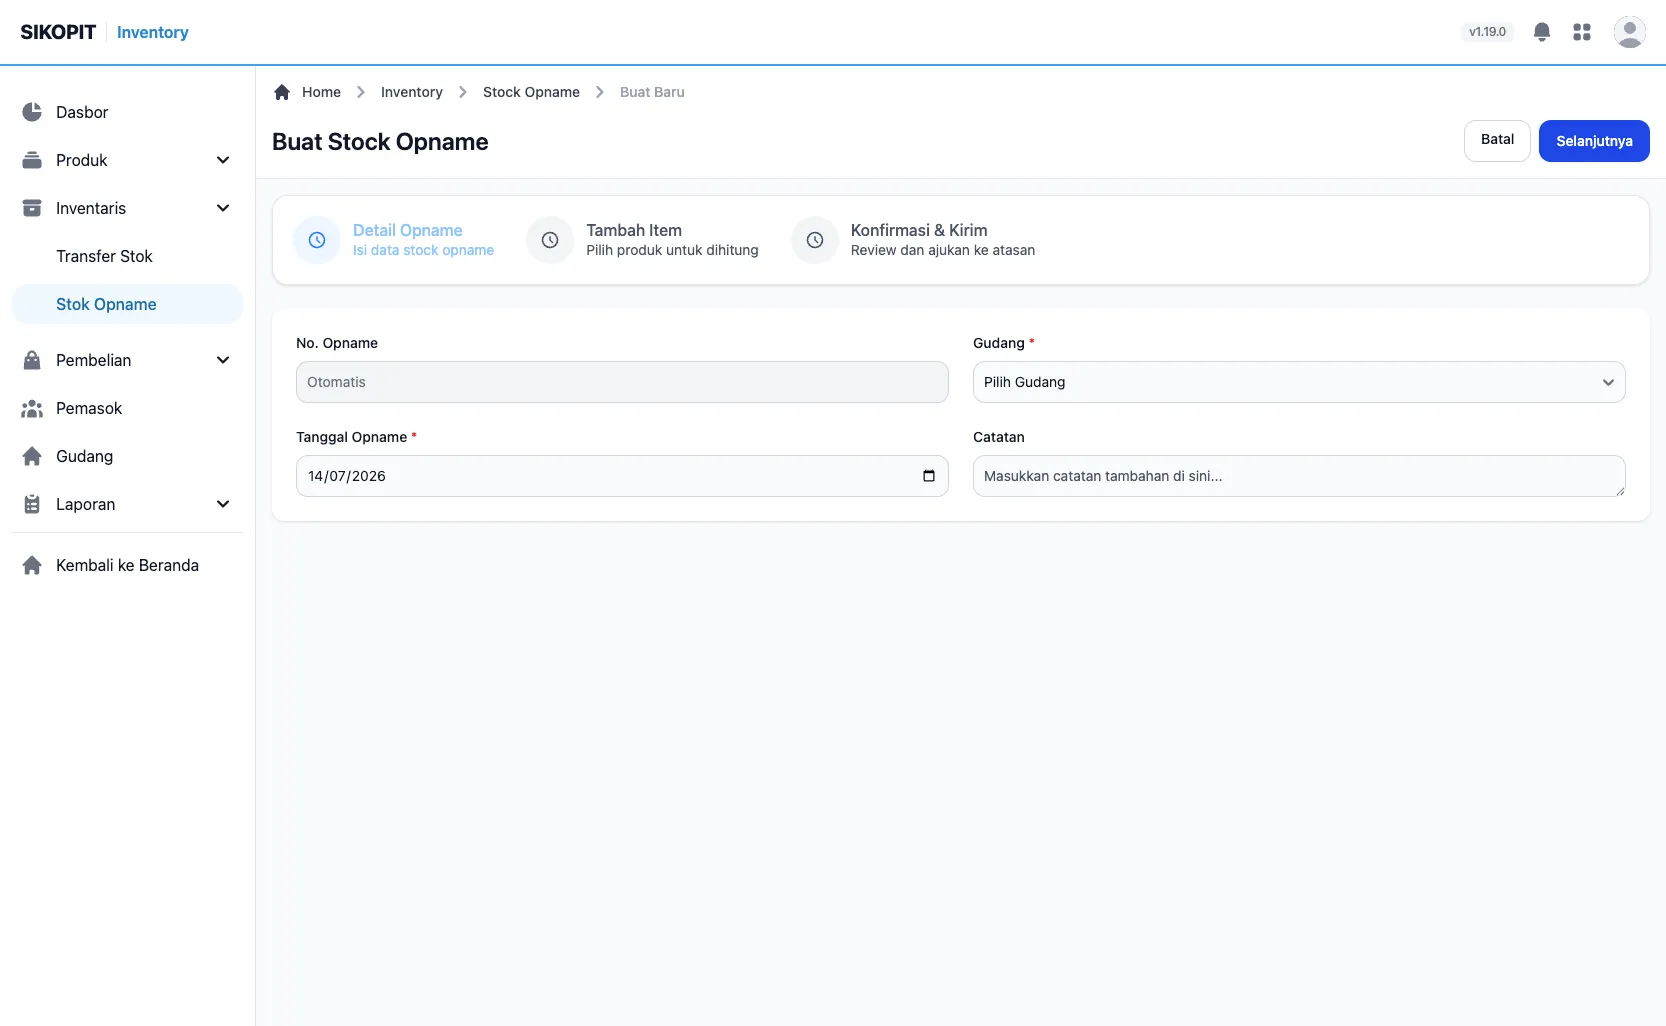This screenshot has width=1666, height=1026.
Task: Click the SIKOPIT logo
Action: point(58,32)
